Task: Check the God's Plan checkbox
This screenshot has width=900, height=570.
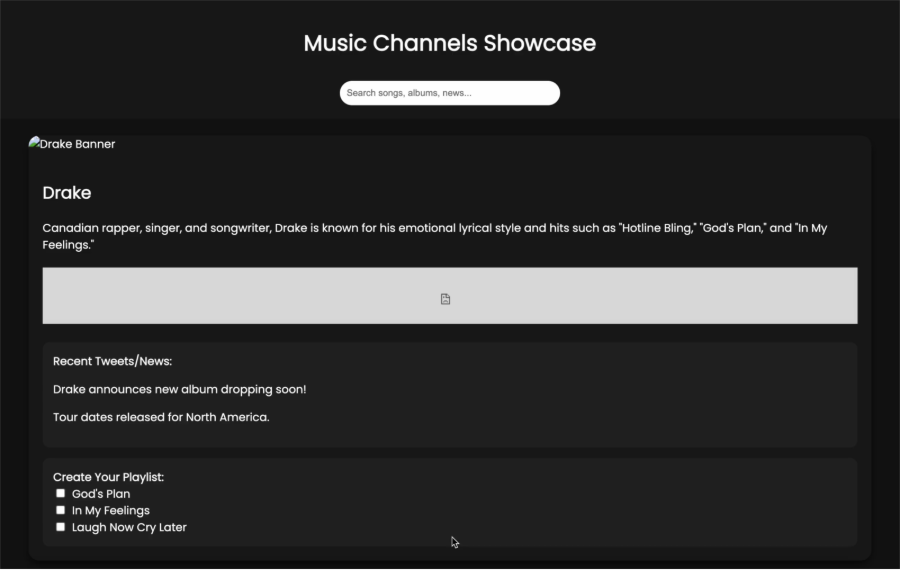Action: [x=60, y=493]
